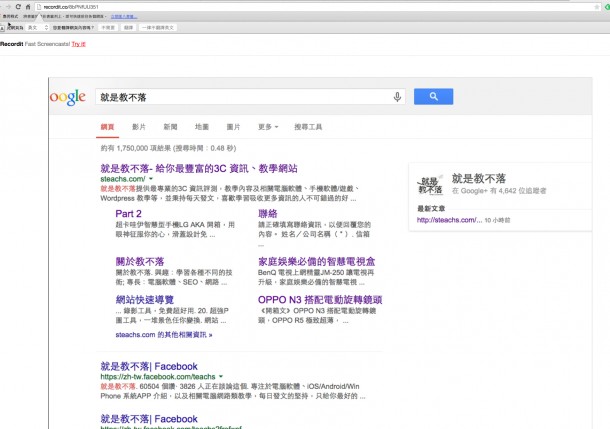
Task: Select the 網頁 results tab
Action: [107, 127]
